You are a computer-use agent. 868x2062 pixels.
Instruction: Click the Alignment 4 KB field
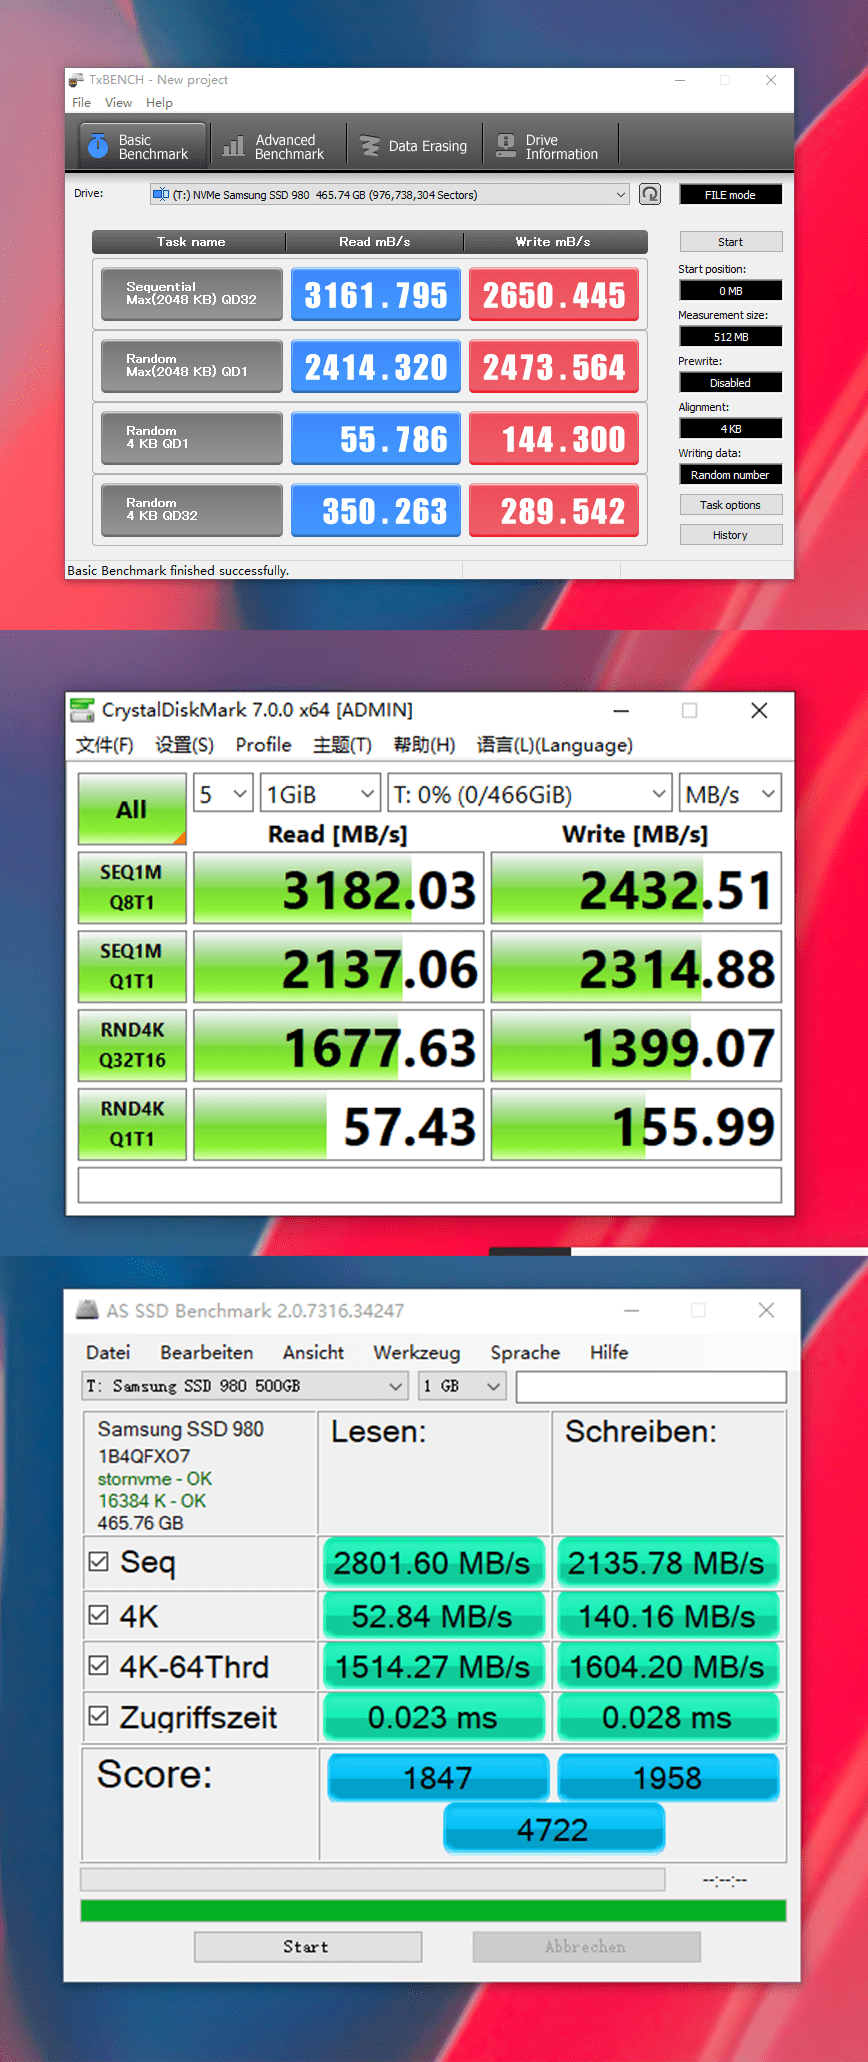coord(730,428)
